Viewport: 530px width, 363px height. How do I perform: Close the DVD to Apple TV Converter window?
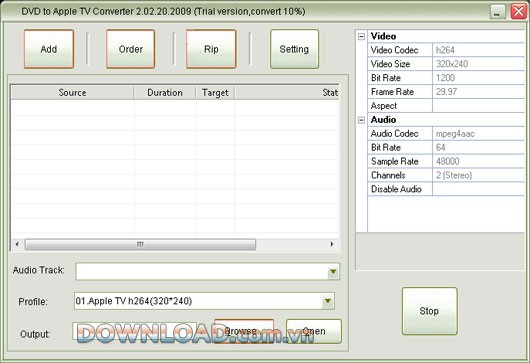(519, 11)
